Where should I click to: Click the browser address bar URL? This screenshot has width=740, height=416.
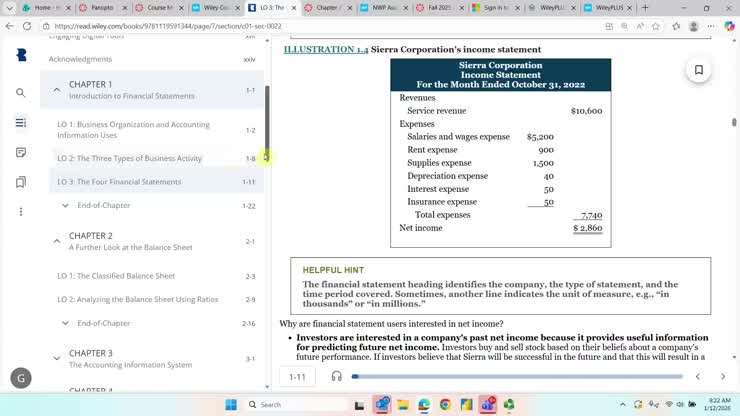pyautogui.click(x=168, y=26)
